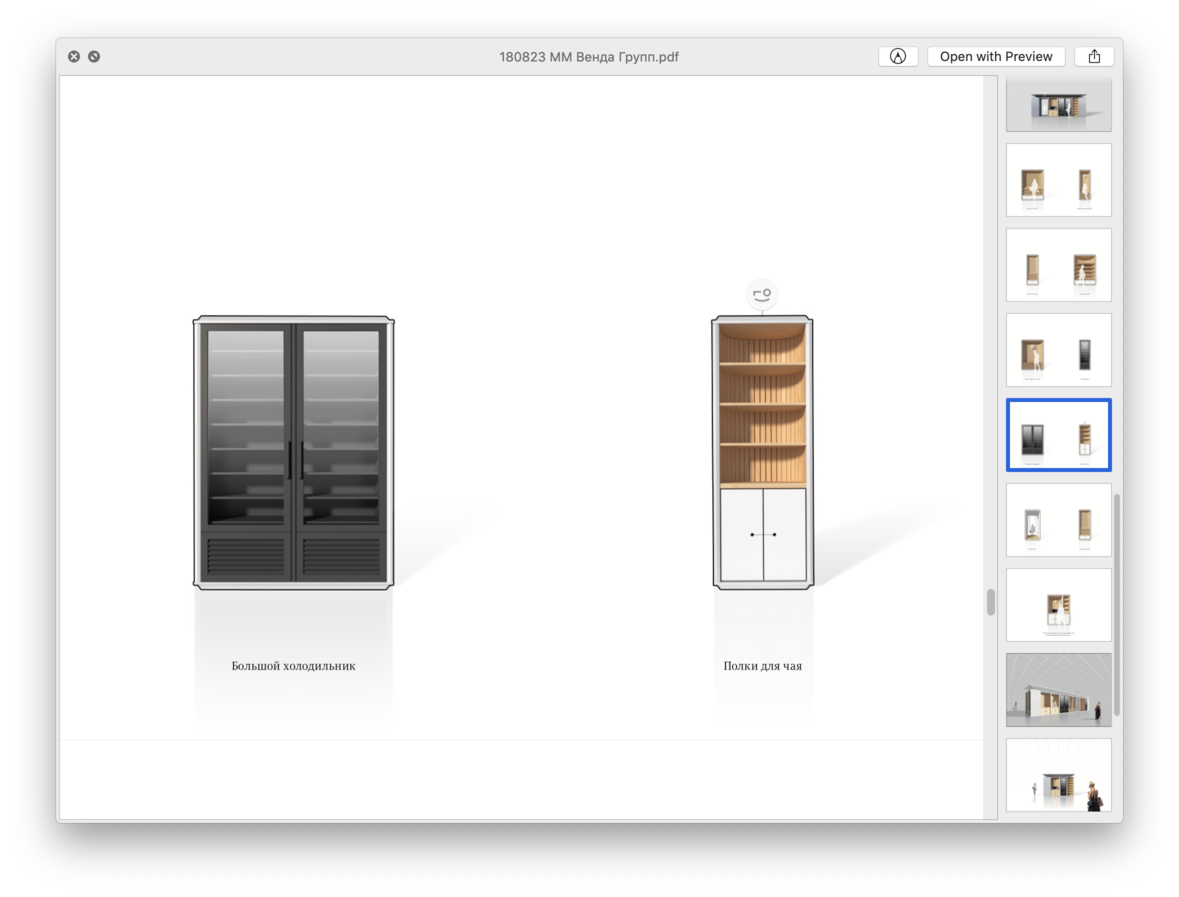Select the thumbnail with single centered cabinet
1179x897 pixels.
[x=1058, y=605]
